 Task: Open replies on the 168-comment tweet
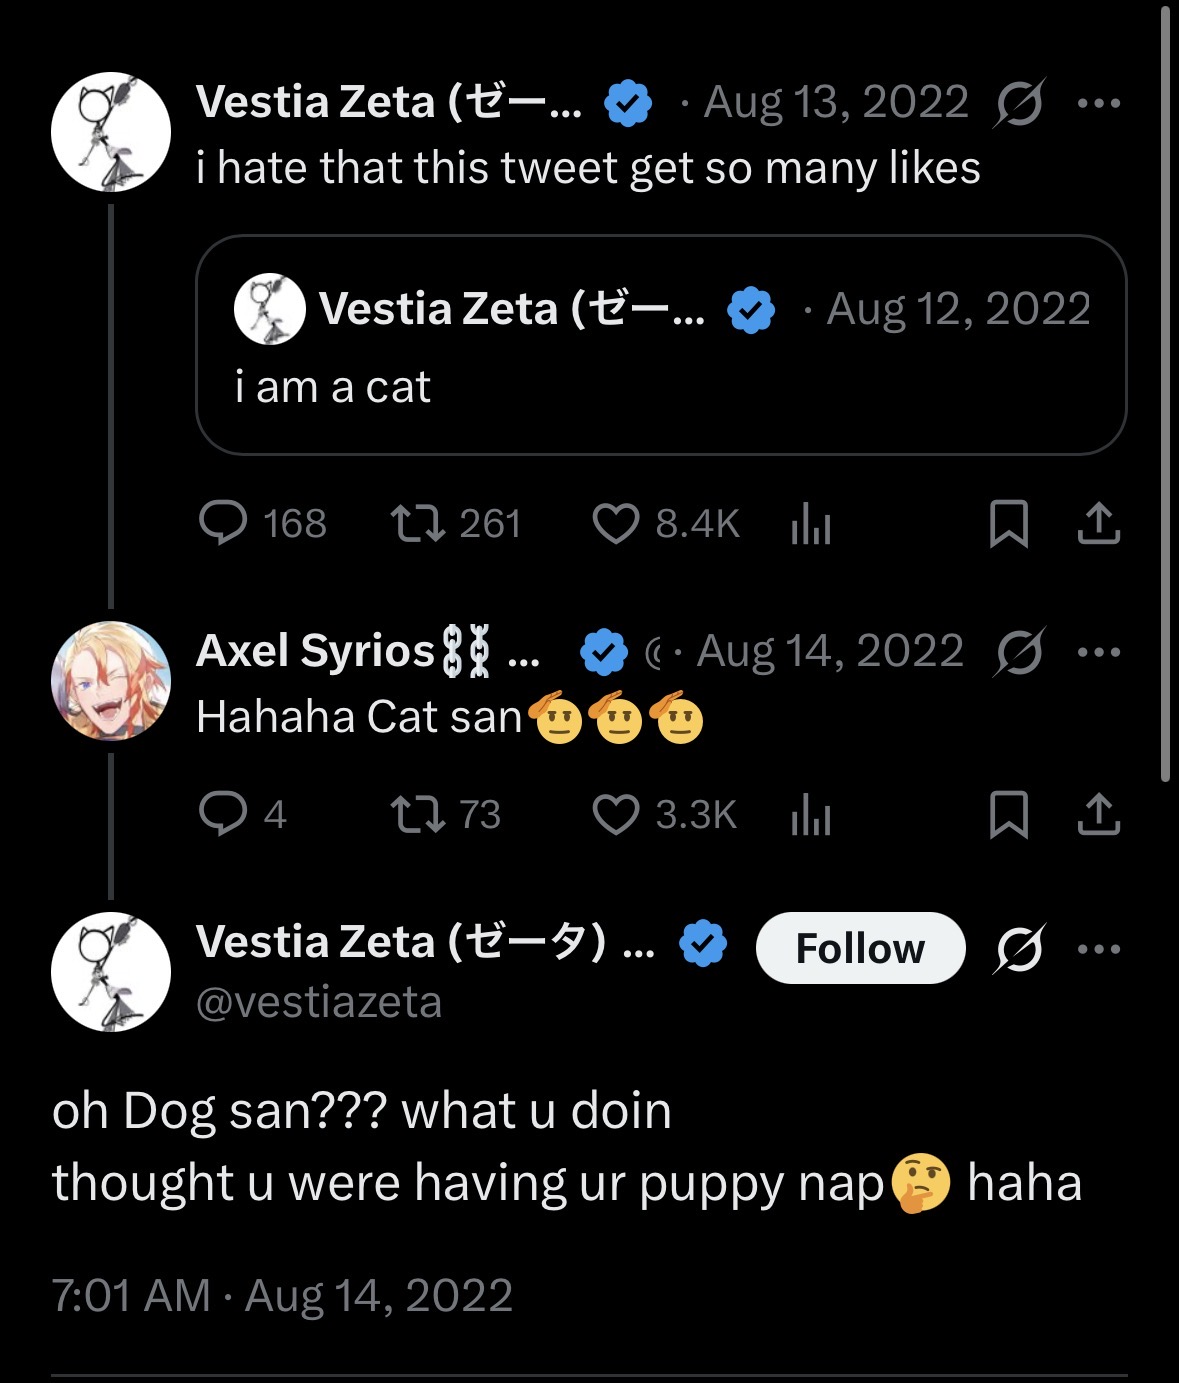point(223,523)
